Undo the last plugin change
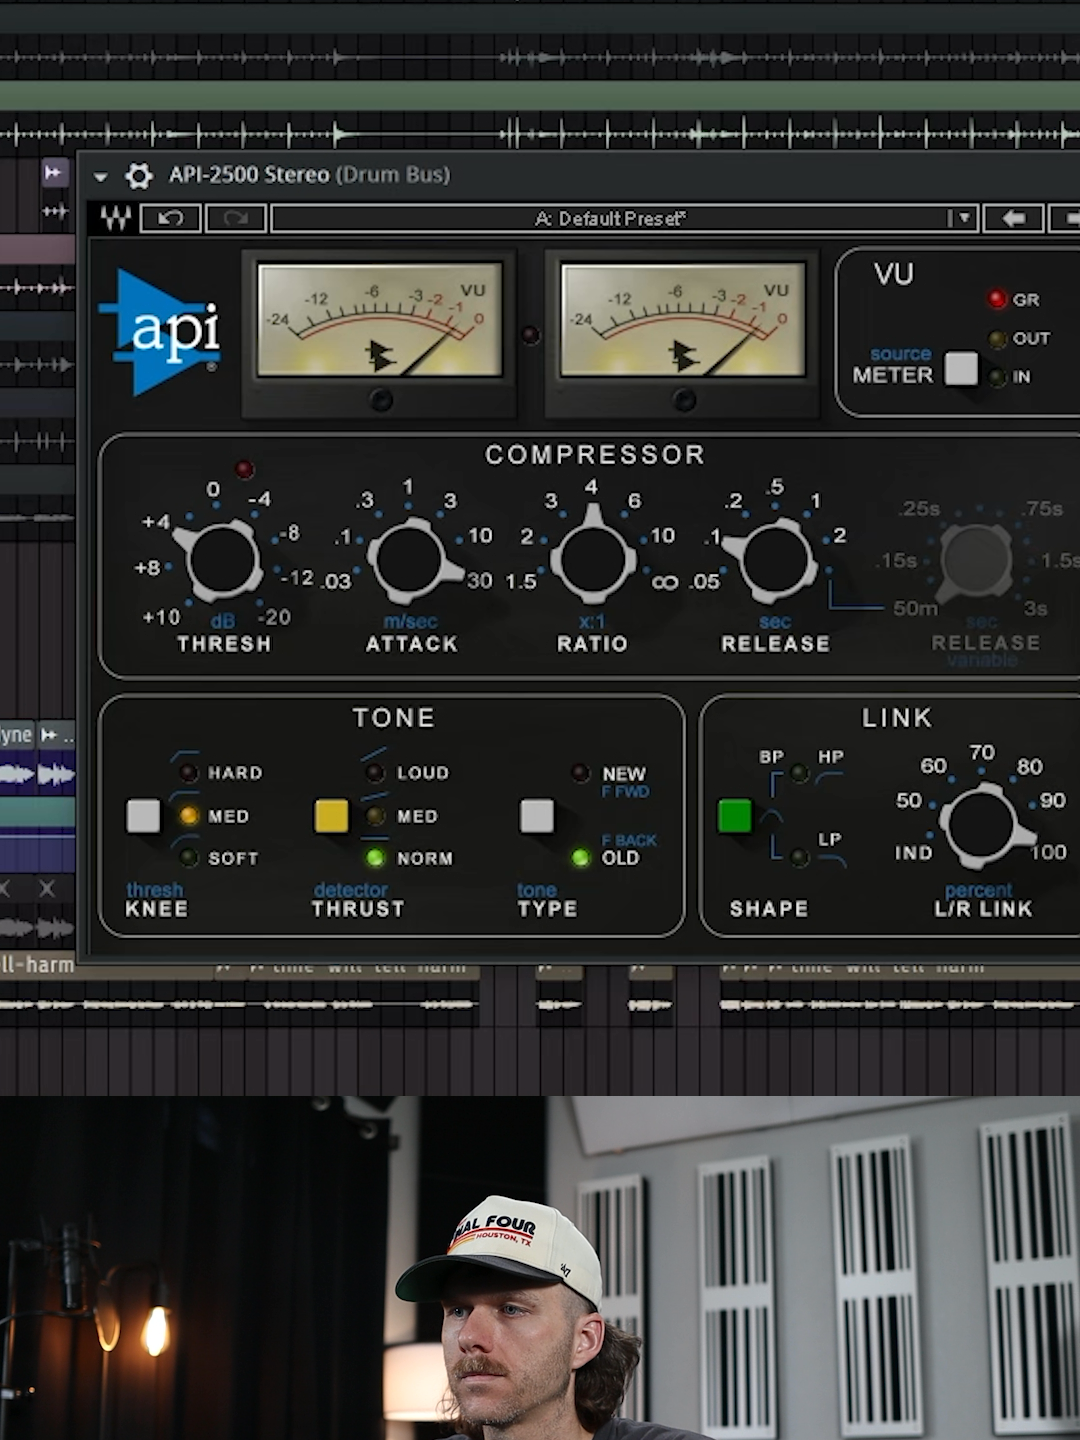 pos(171,218)
